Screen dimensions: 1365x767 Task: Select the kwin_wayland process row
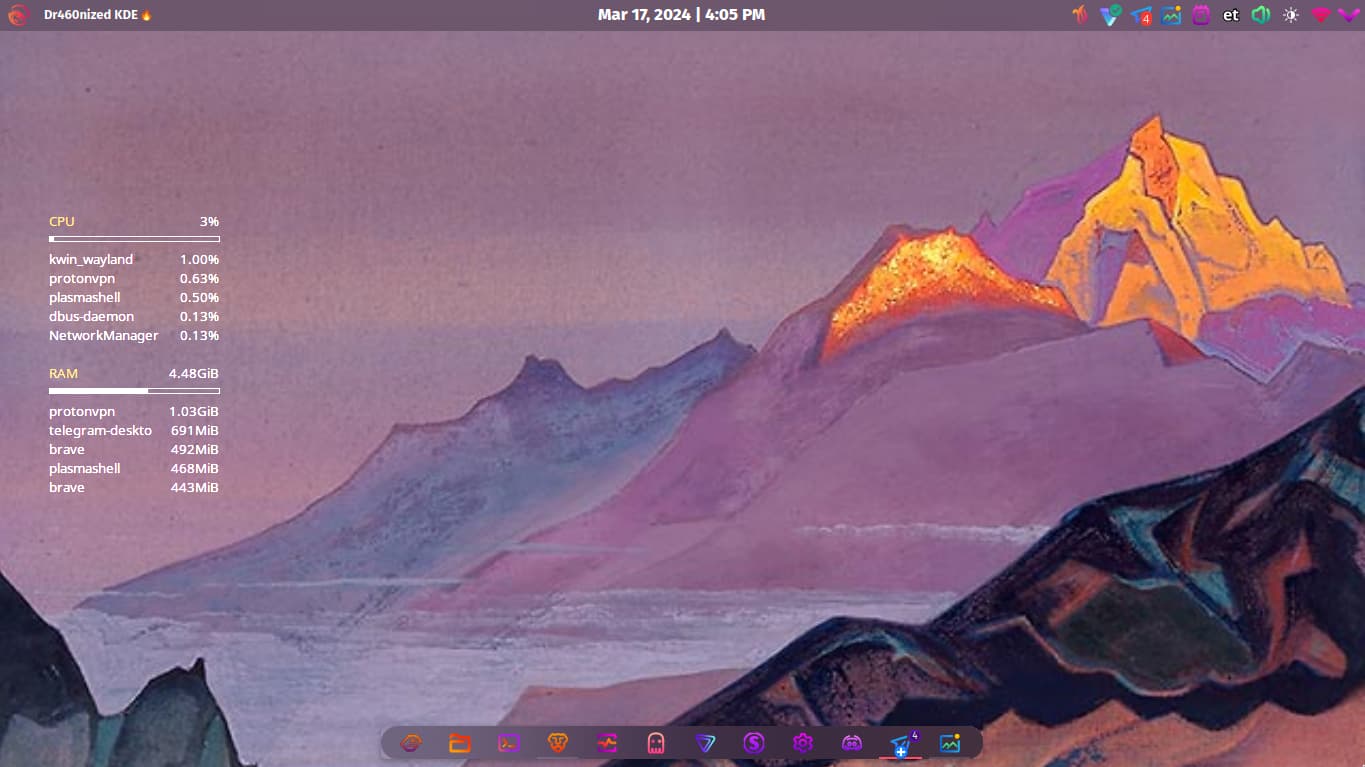pos(134,259)
